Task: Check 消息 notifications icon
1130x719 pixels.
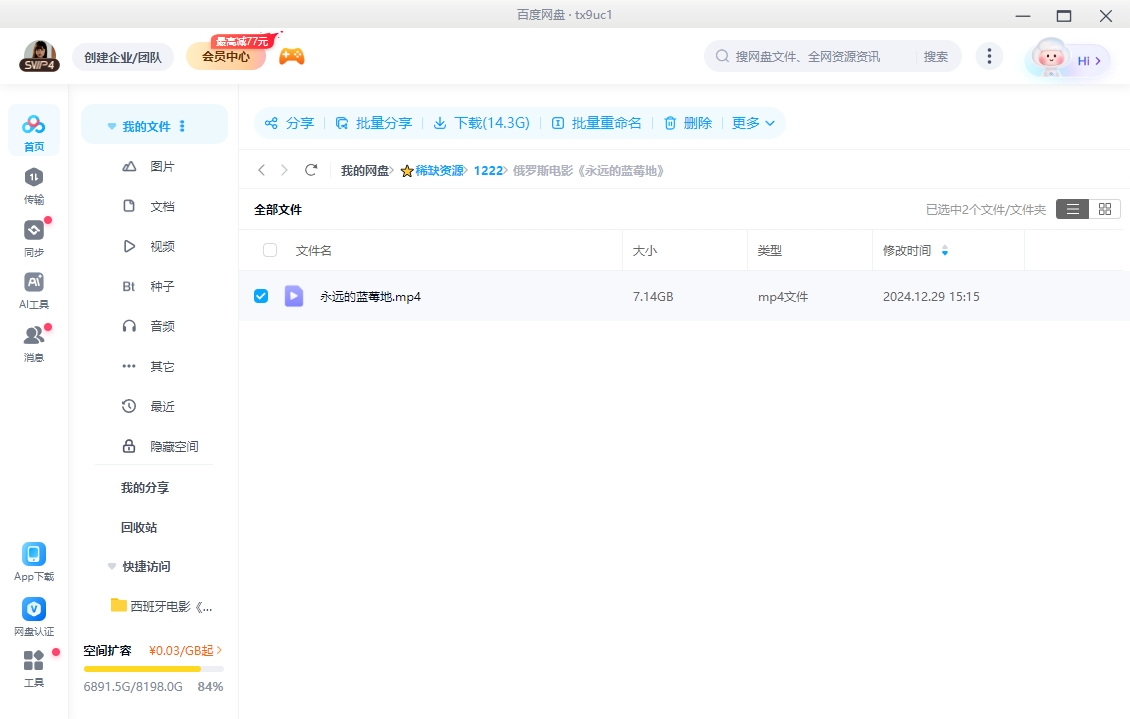Action: click(33, 340)
